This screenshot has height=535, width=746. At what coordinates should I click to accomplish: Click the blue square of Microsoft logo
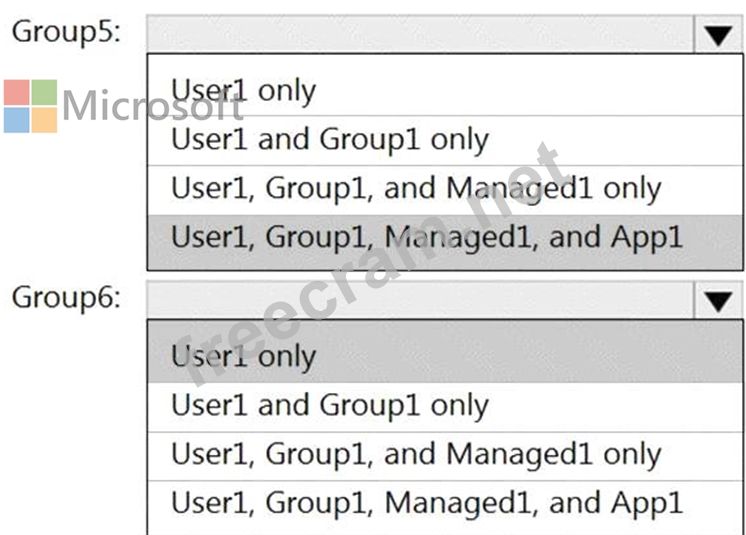pyautogui.click(x=17, y=120)
